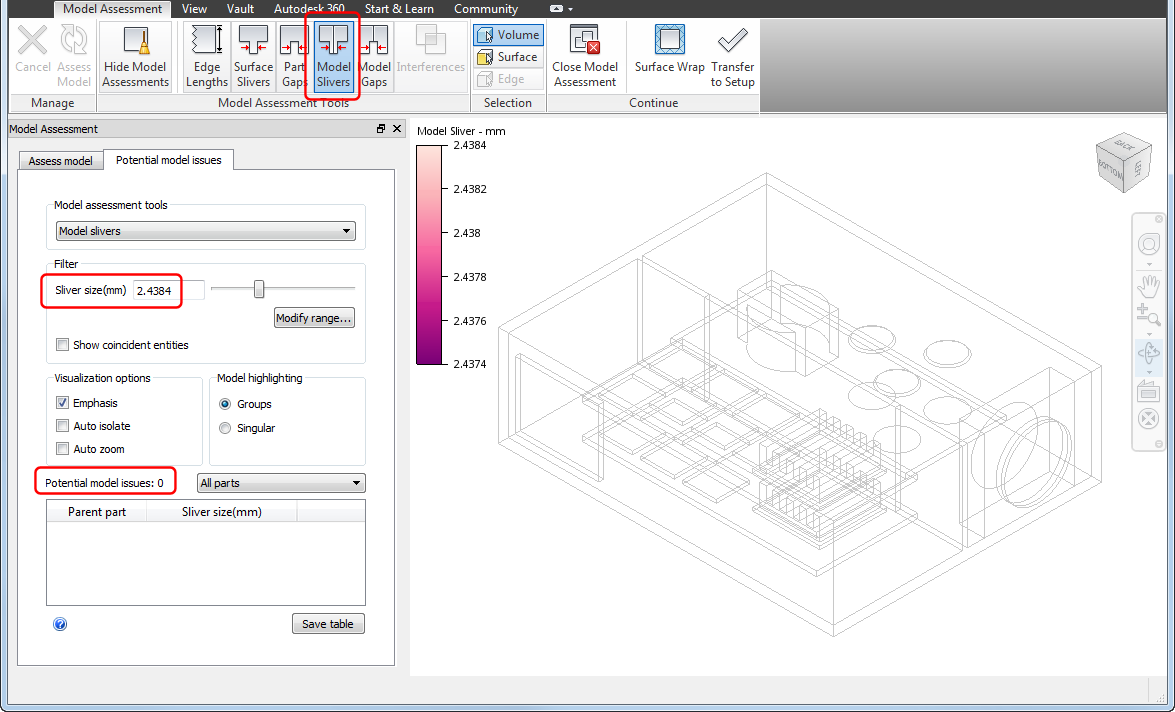Click the Save table button
Image resolution: width=1175 pixels, height=712 pixels.
tap(328, 624)
